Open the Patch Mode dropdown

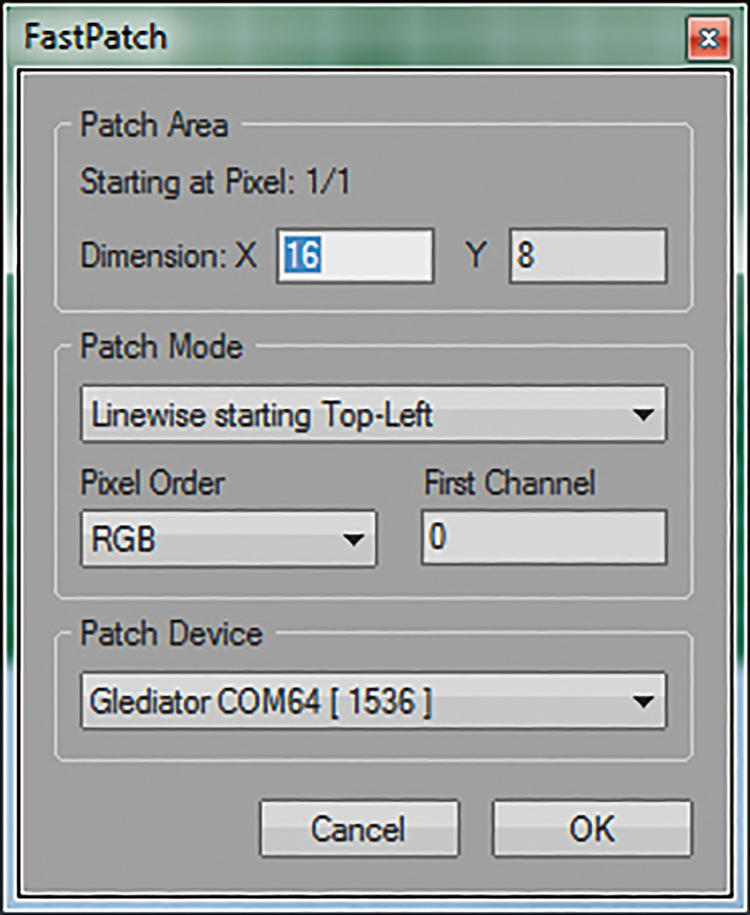pos(373,413)
